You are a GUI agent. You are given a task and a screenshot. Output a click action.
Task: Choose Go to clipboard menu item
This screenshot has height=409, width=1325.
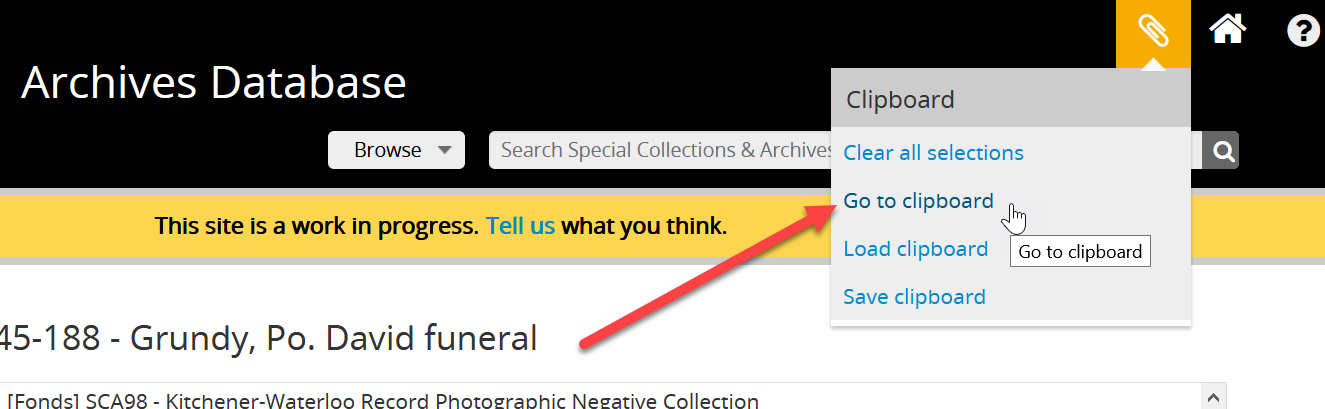(x=918, y=201)
